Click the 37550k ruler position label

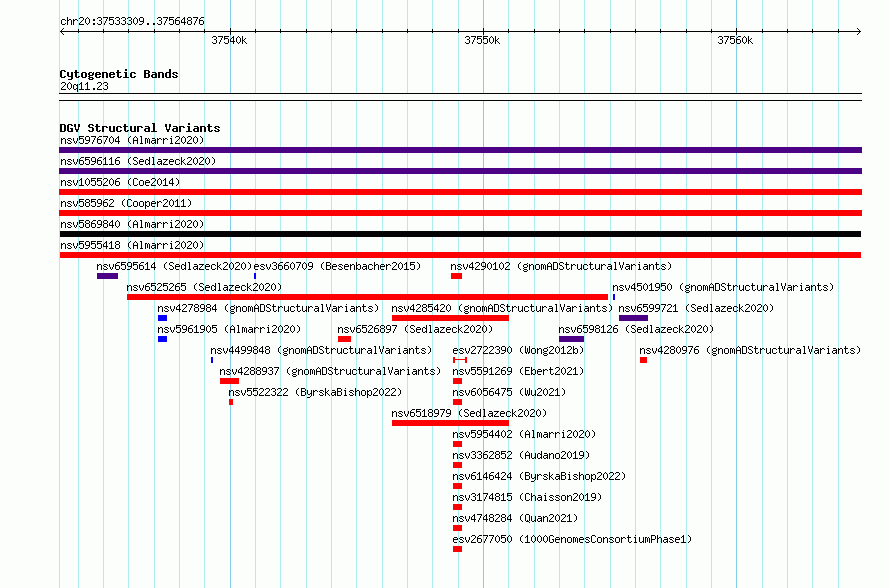click(482, 40)
